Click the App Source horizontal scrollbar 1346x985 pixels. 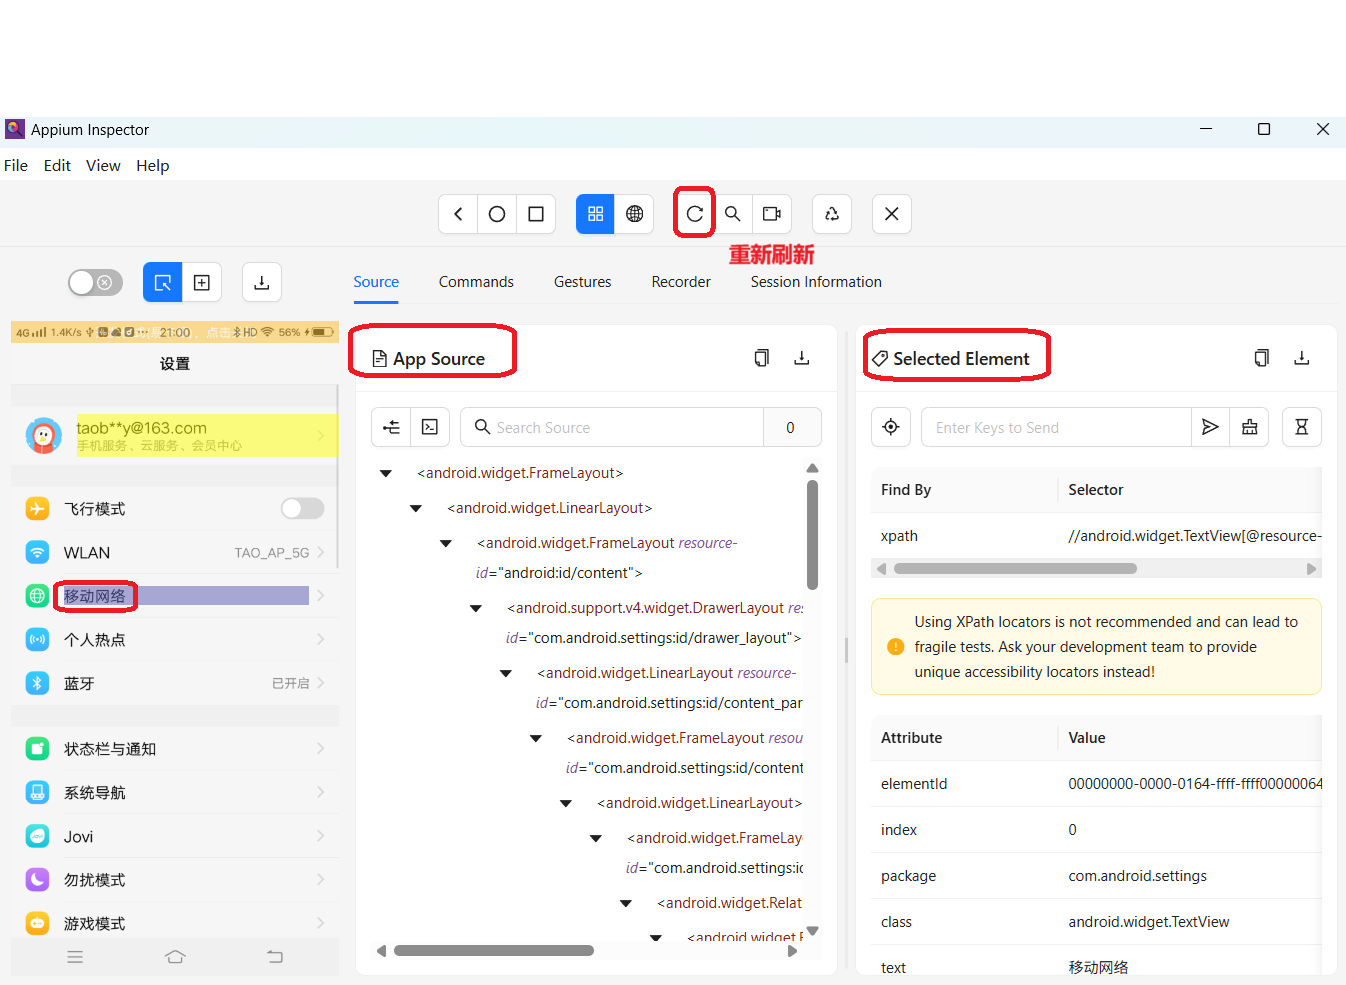pyautogui.click(x=494, y=951)
